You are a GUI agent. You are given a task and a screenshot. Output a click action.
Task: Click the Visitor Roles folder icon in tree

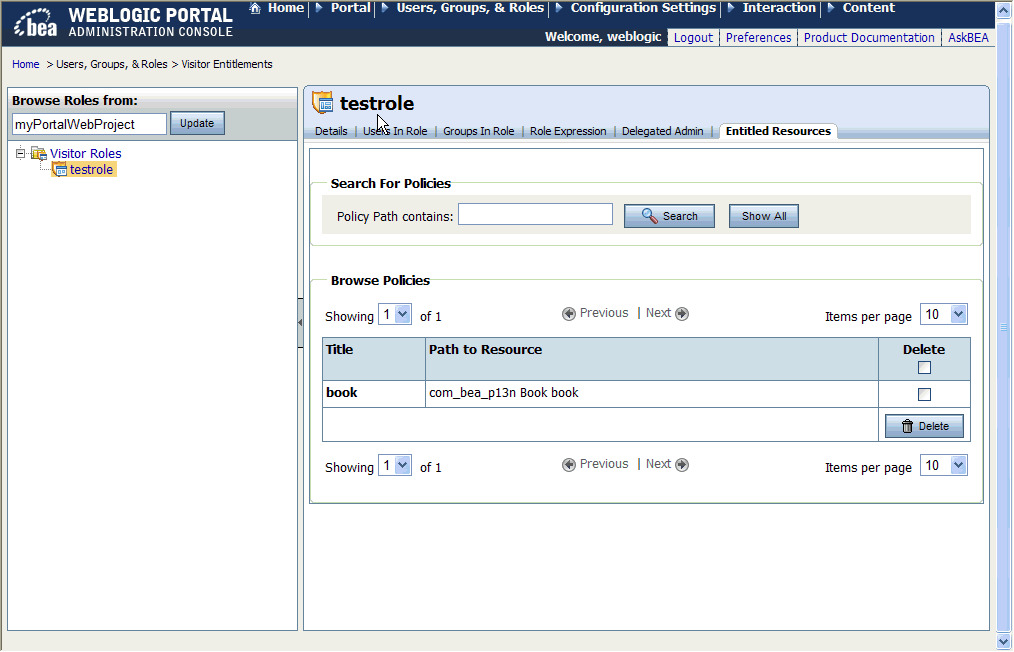39,153
